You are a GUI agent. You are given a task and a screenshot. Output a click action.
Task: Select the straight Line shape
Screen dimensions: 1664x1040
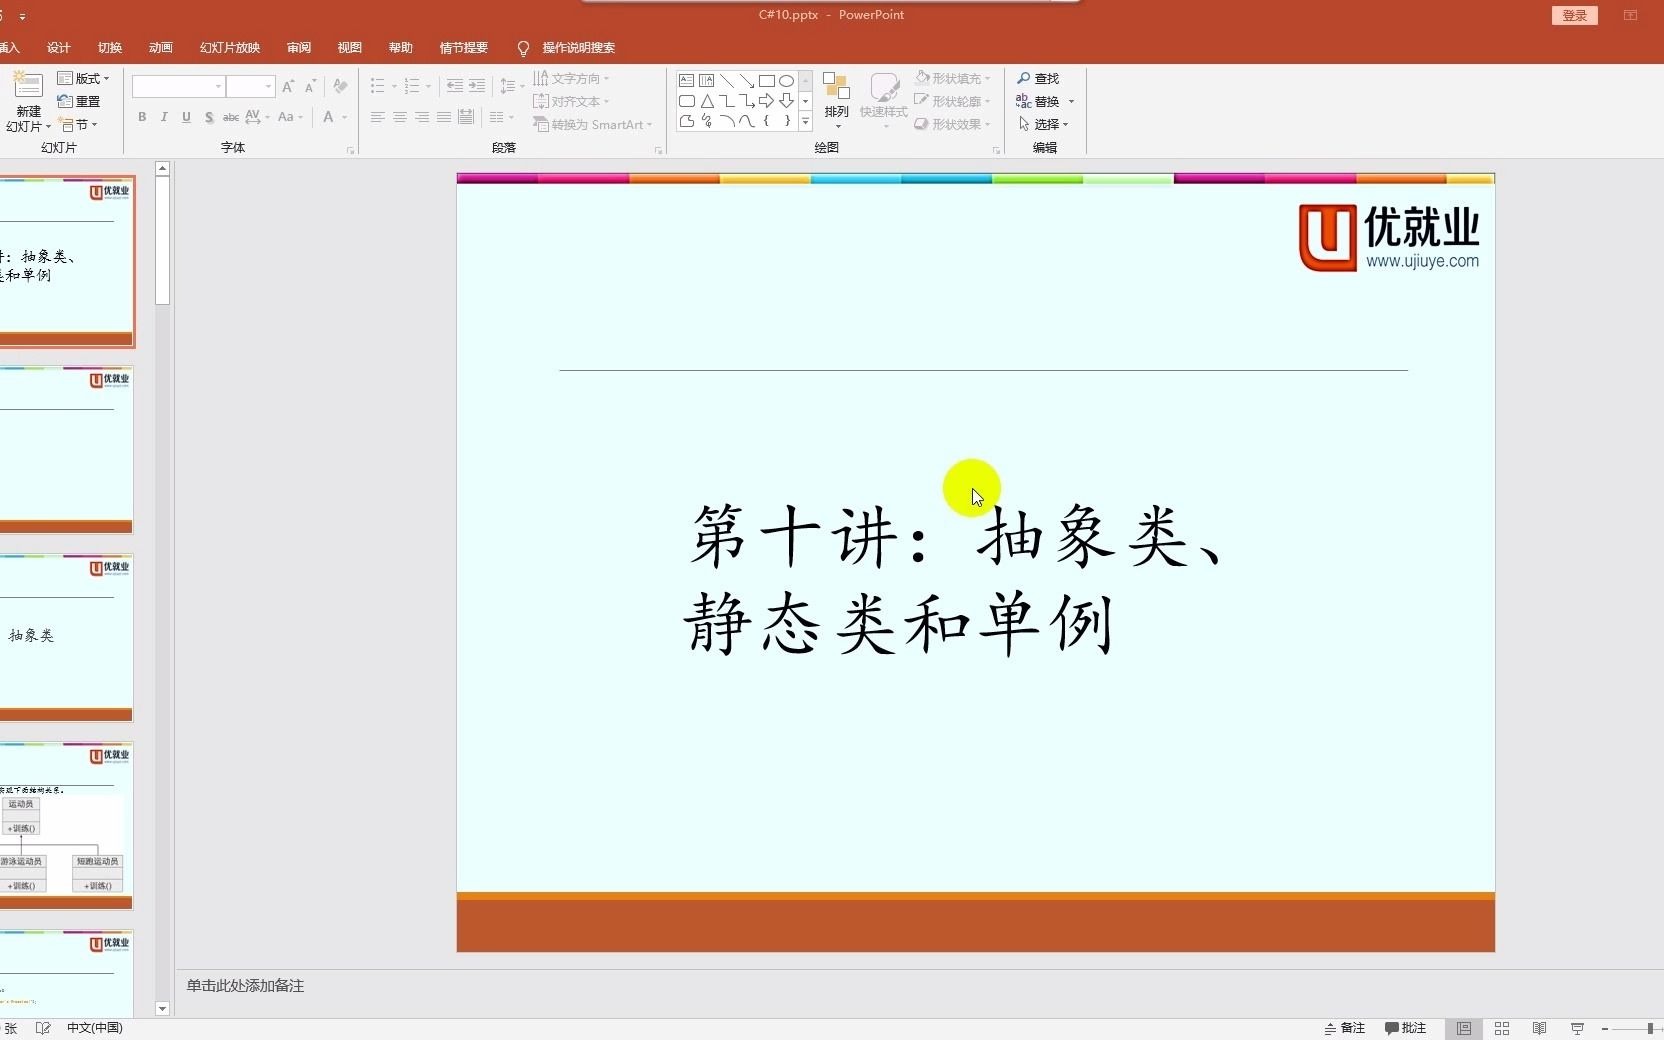click(727, 81)
